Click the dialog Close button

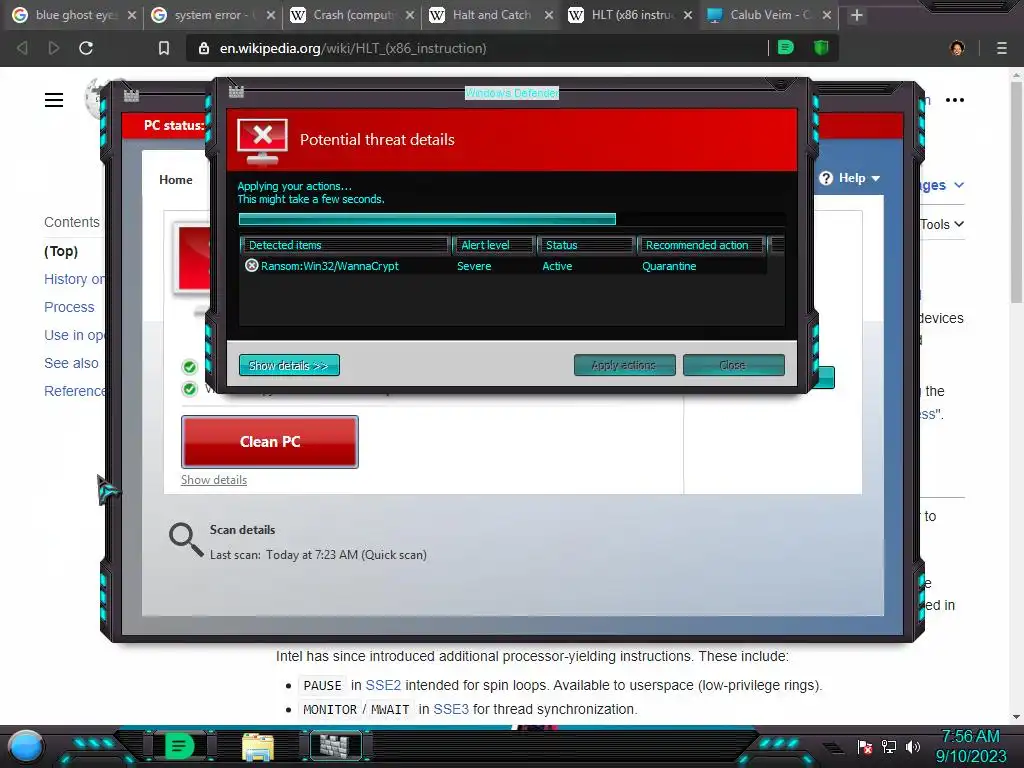(x=733, y=365)
